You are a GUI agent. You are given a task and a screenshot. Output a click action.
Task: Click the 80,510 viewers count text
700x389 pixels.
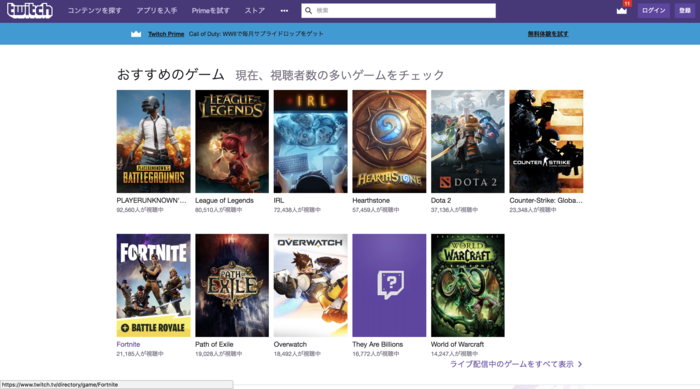click(219, 210)
